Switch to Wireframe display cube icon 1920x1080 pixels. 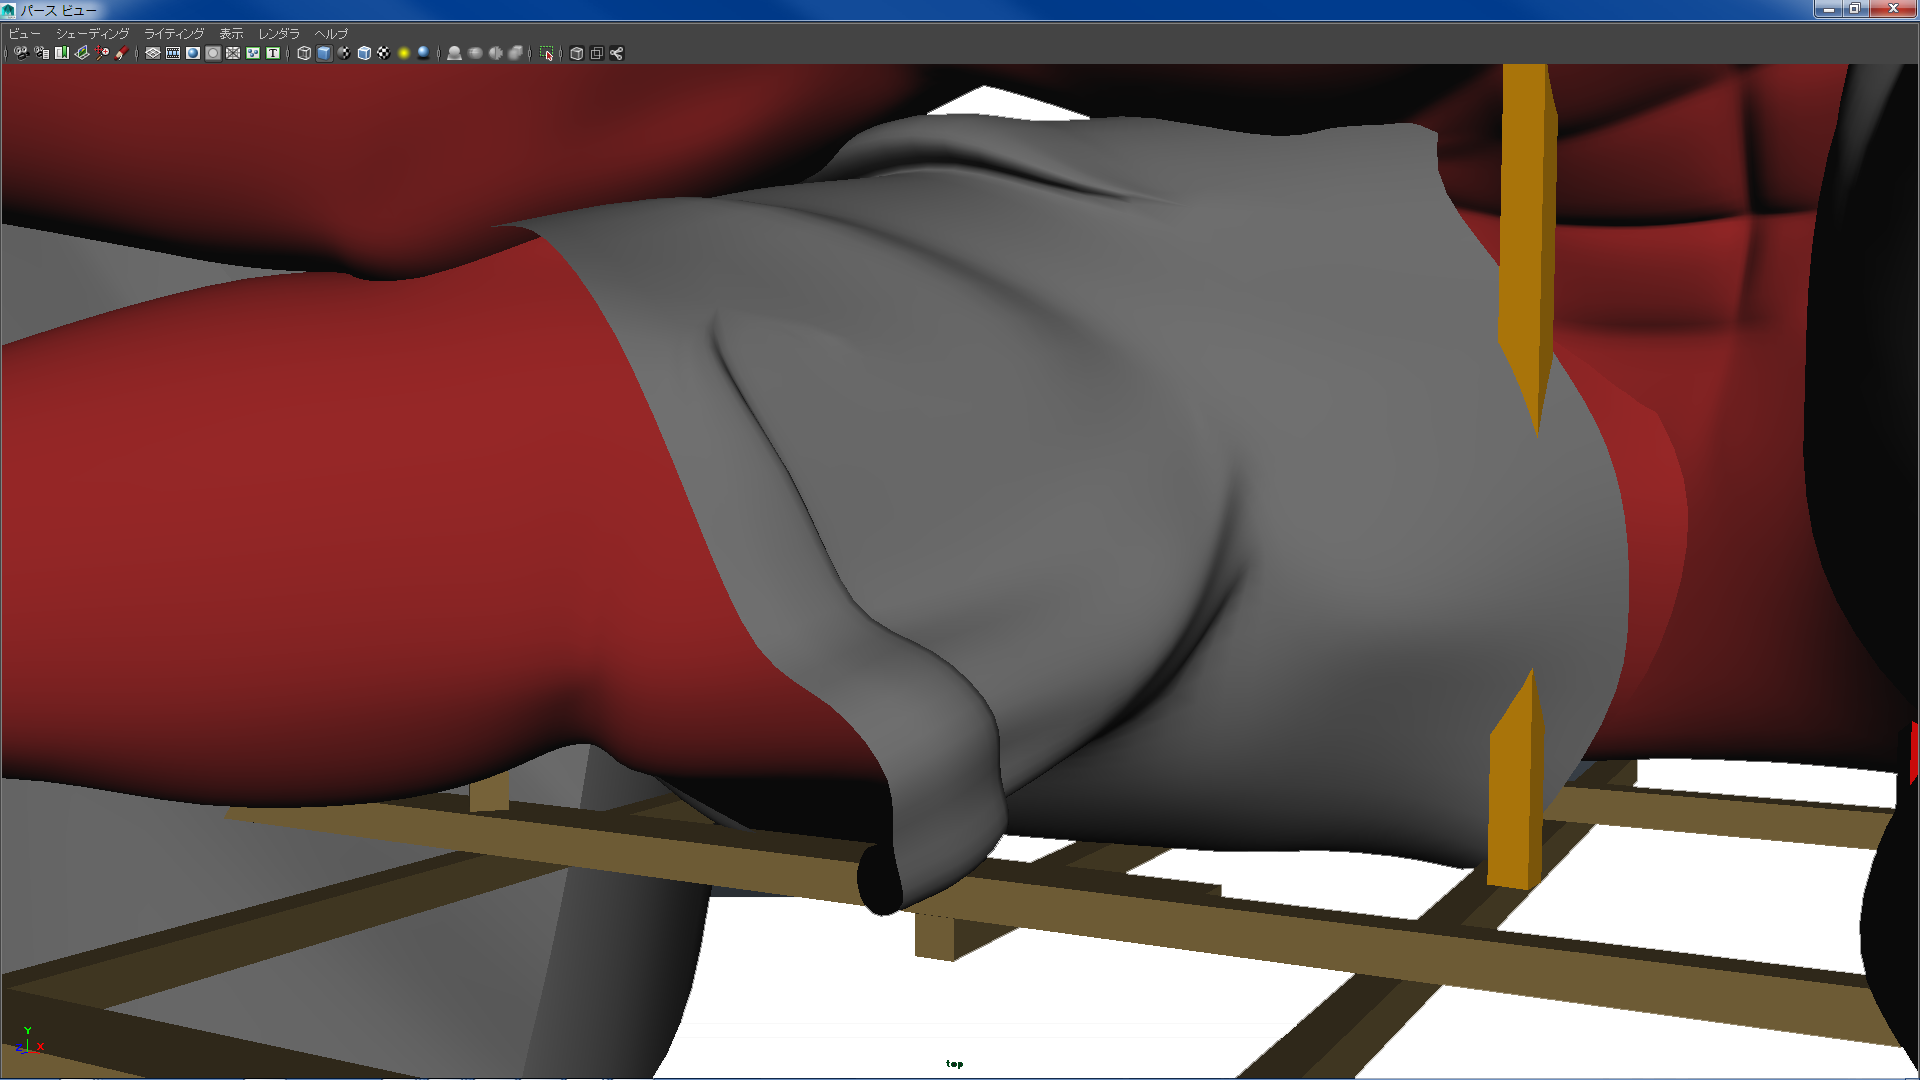304,53
